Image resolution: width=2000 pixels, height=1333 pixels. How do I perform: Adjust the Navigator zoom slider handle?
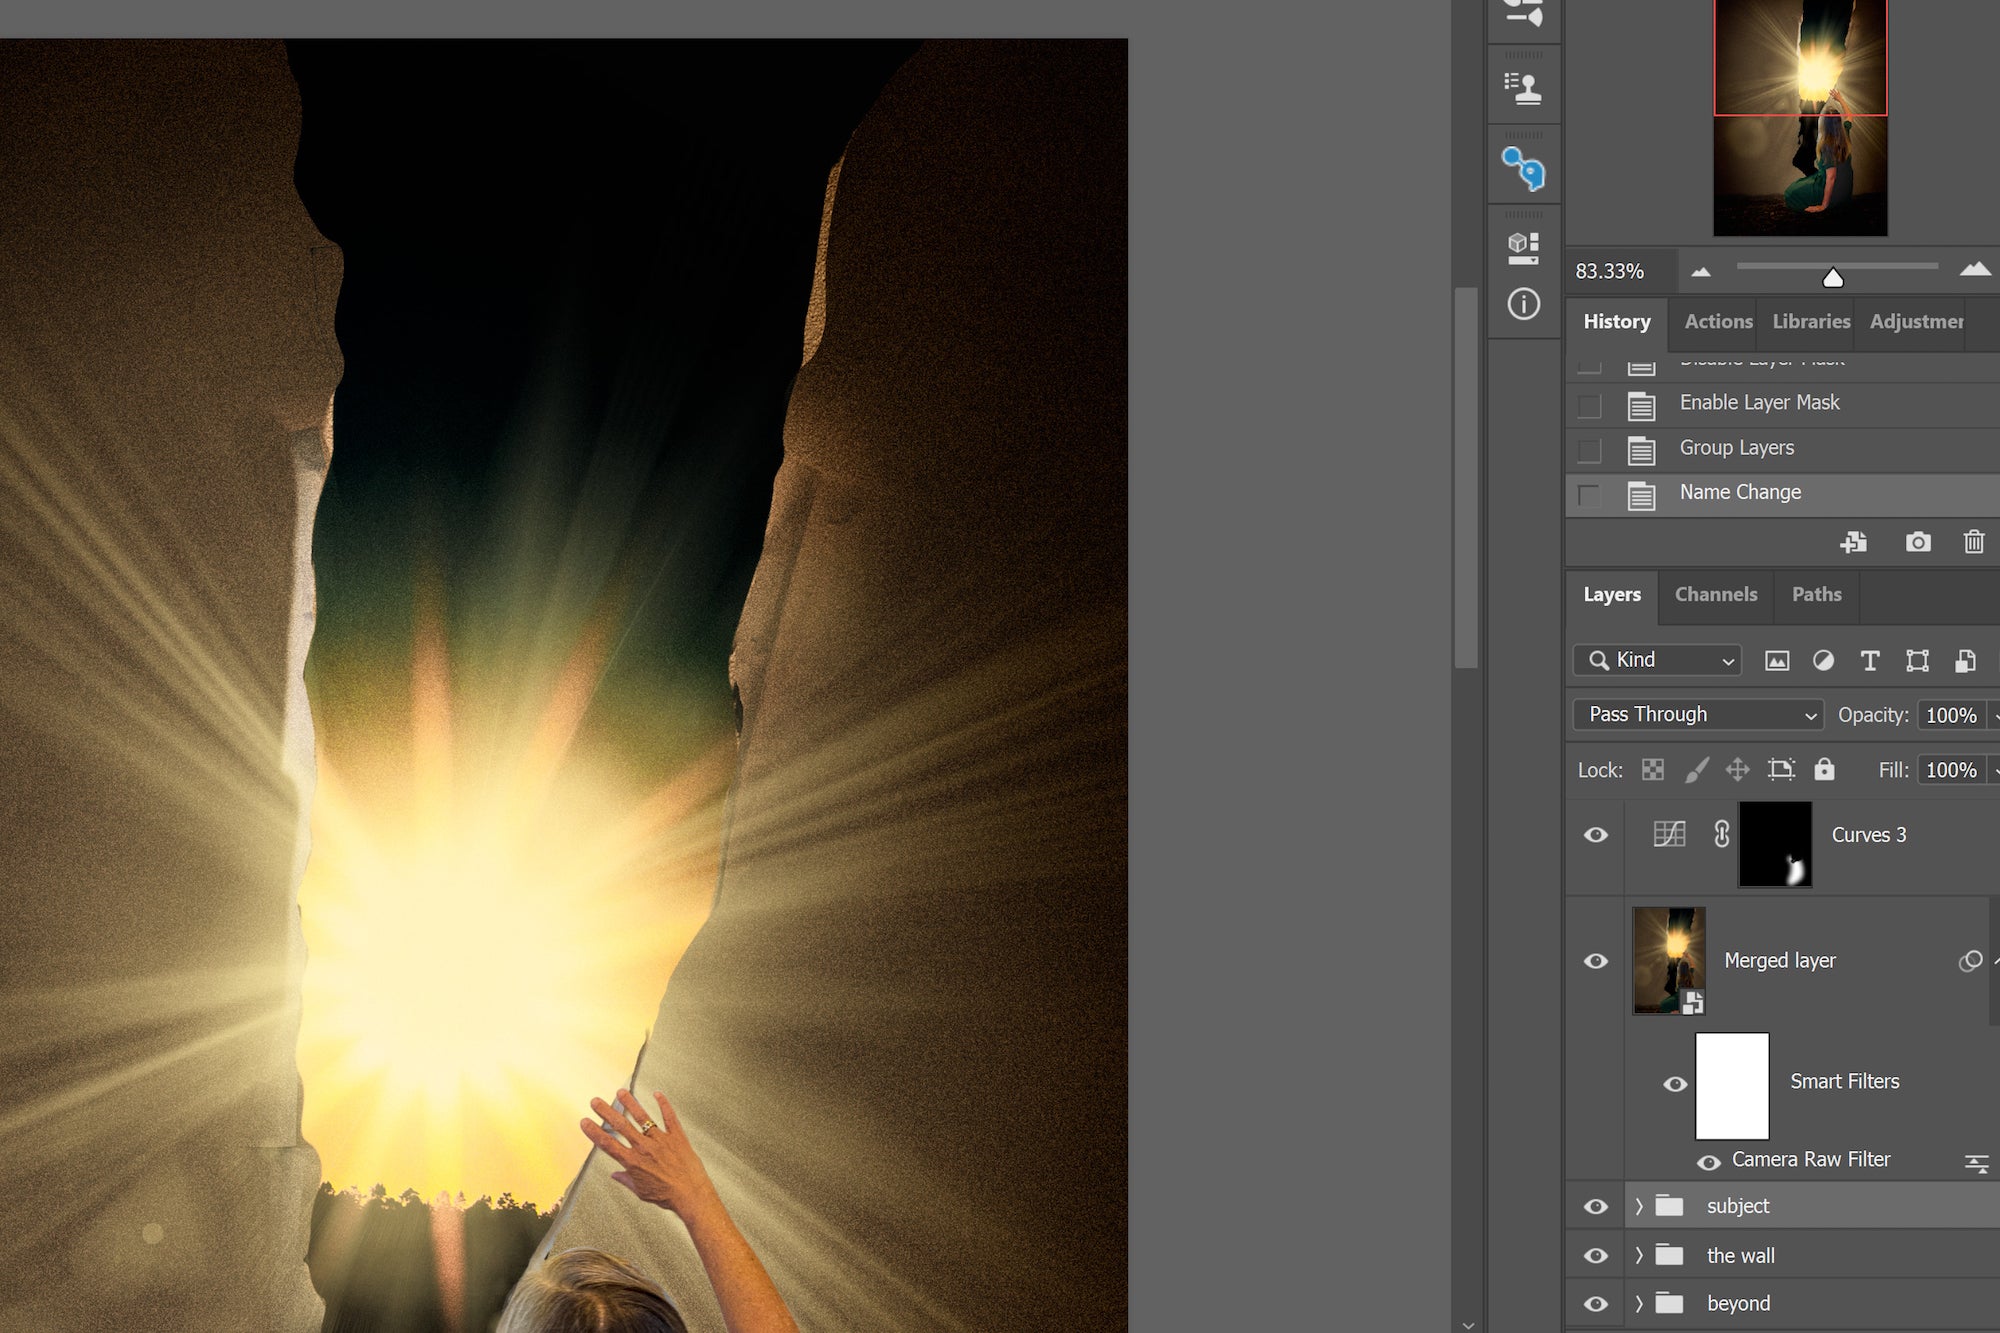[1833, 278]
